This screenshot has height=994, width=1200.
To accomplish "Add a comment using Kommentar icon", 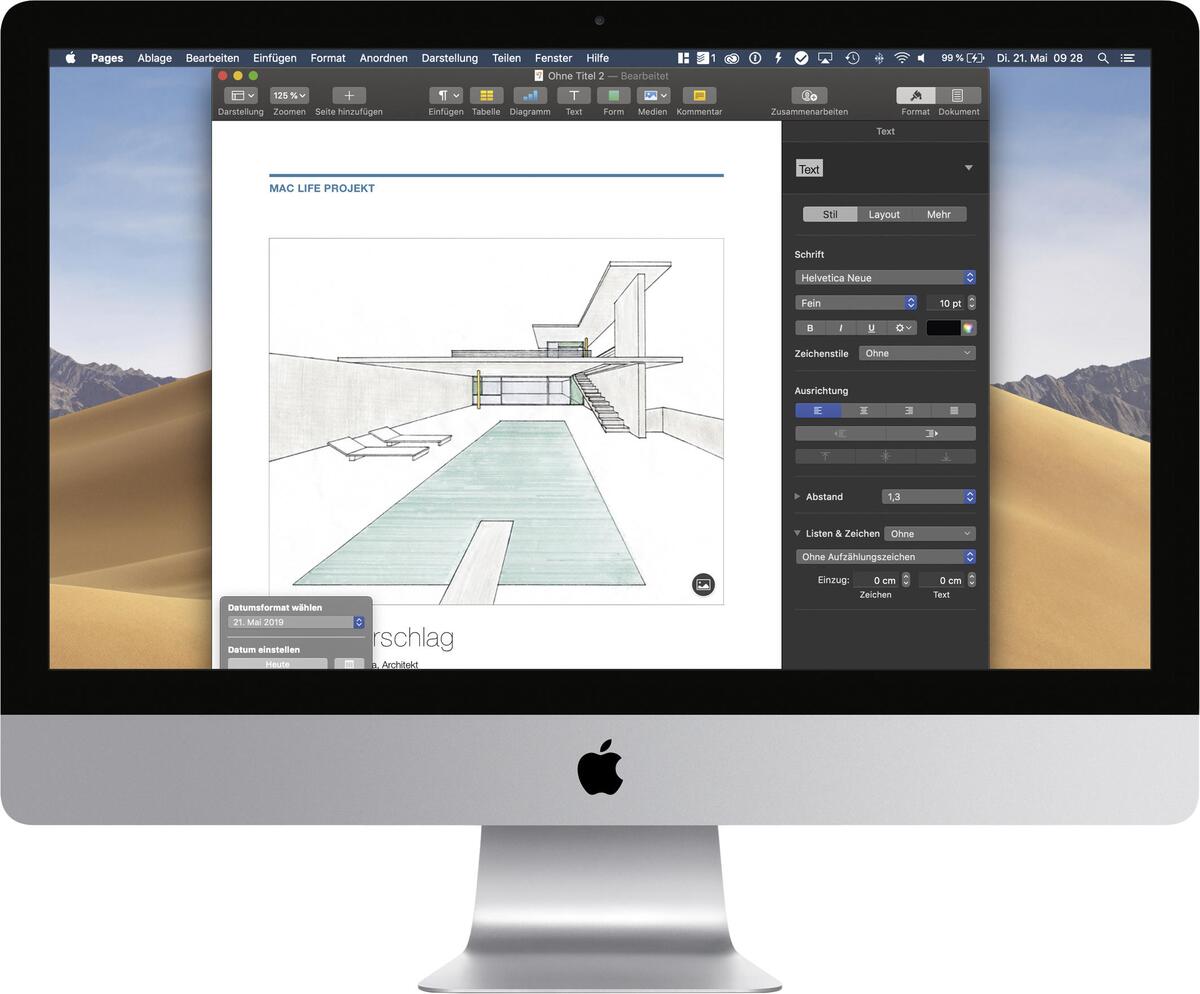I will (699, 96).
